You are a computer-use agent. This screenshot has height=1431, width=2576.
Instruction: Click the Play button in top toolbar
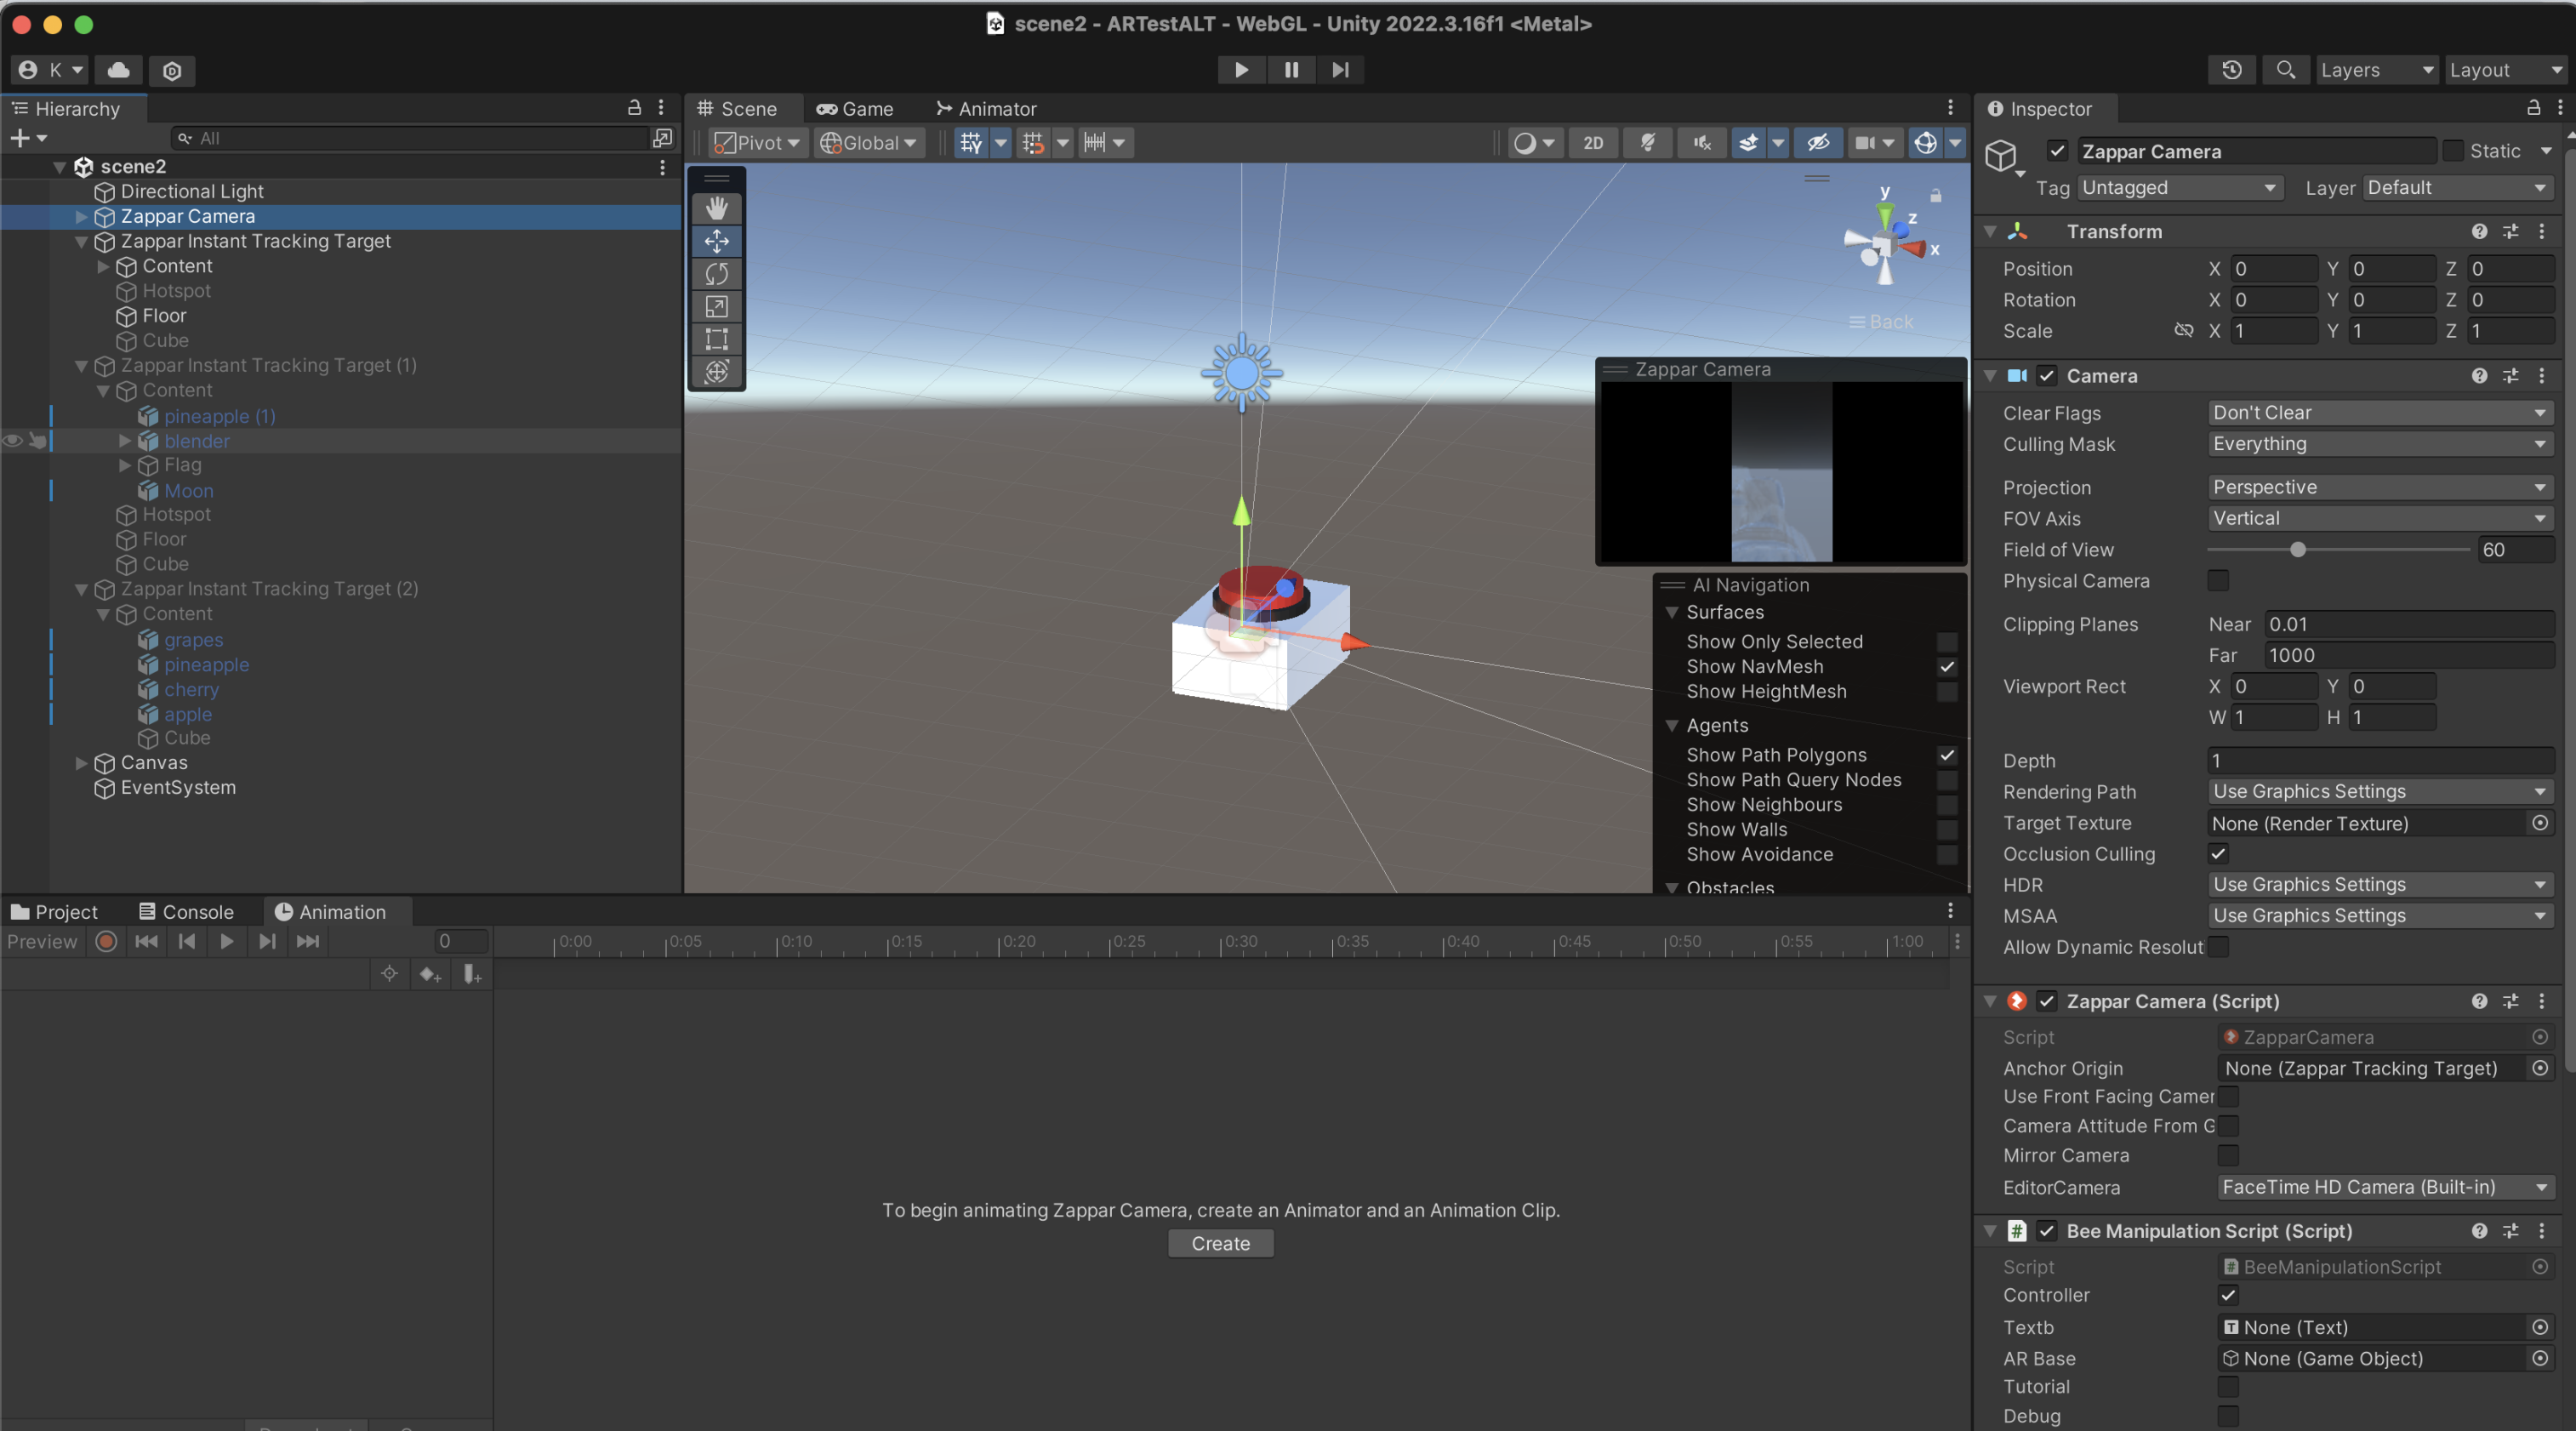pos(1241,70)
